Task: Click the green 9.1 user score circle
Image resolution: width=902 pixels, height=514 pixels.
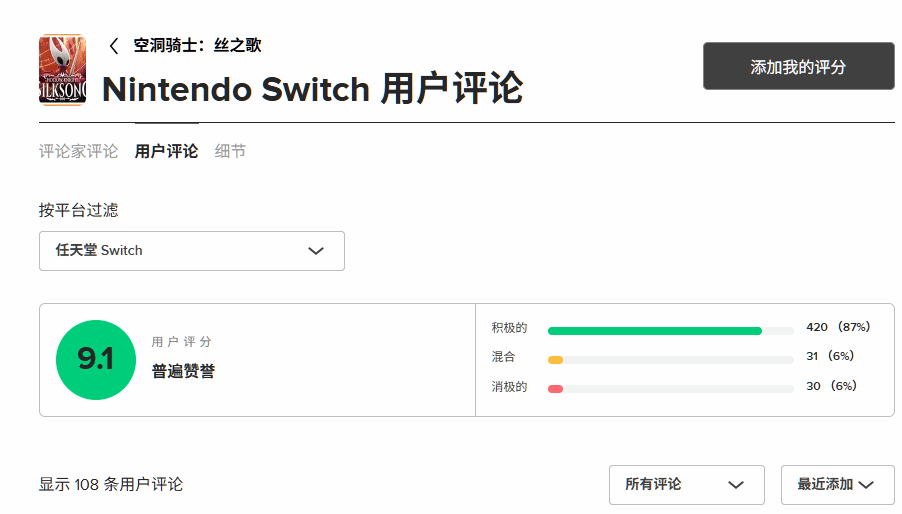Action: (x=95, y=359)
